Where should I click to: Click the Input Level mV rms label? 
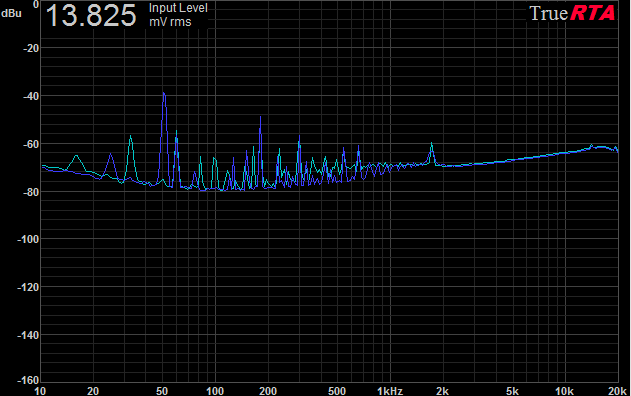tap(178, 15)
